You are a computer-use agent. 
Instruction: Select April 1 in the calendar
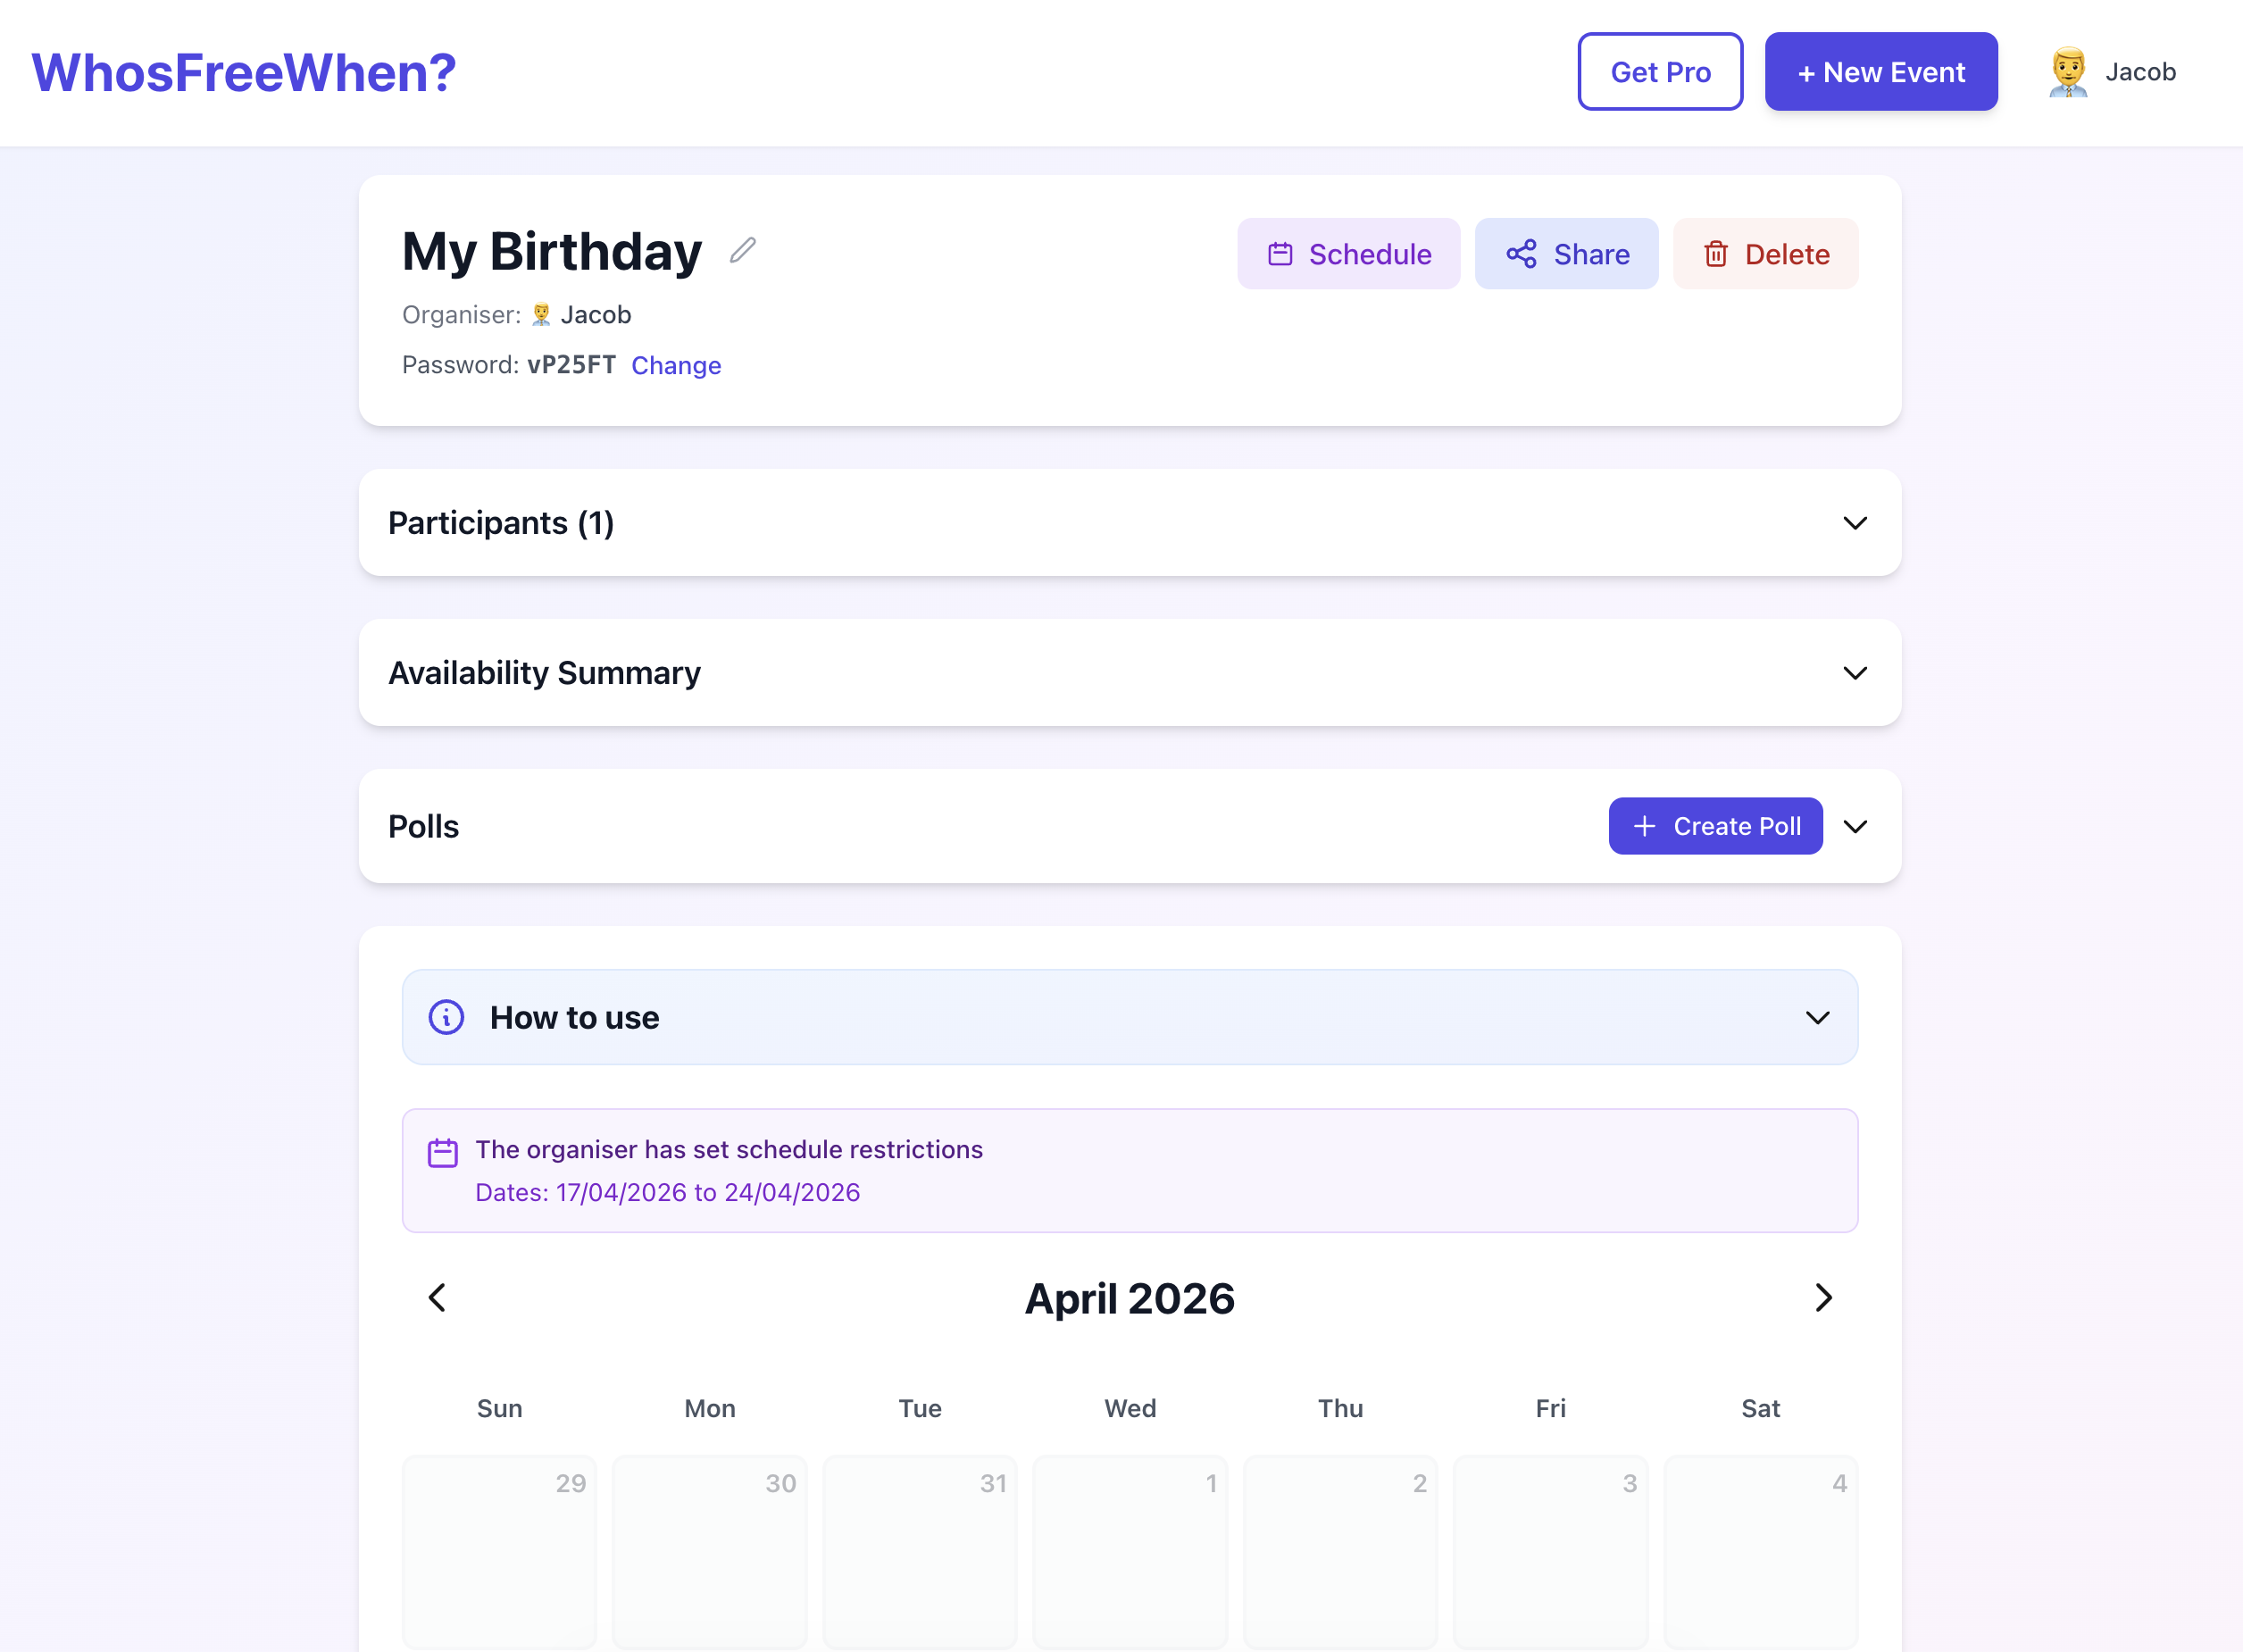click(1130, 1550)
